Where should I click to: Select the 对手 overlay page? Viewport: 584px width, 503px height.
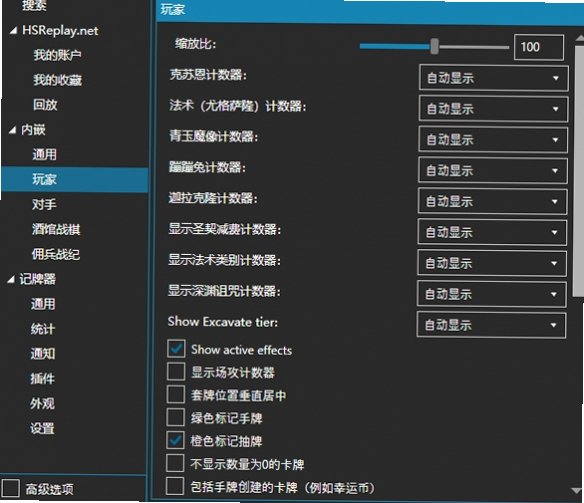pyautogui.click(x=44, y=204)
